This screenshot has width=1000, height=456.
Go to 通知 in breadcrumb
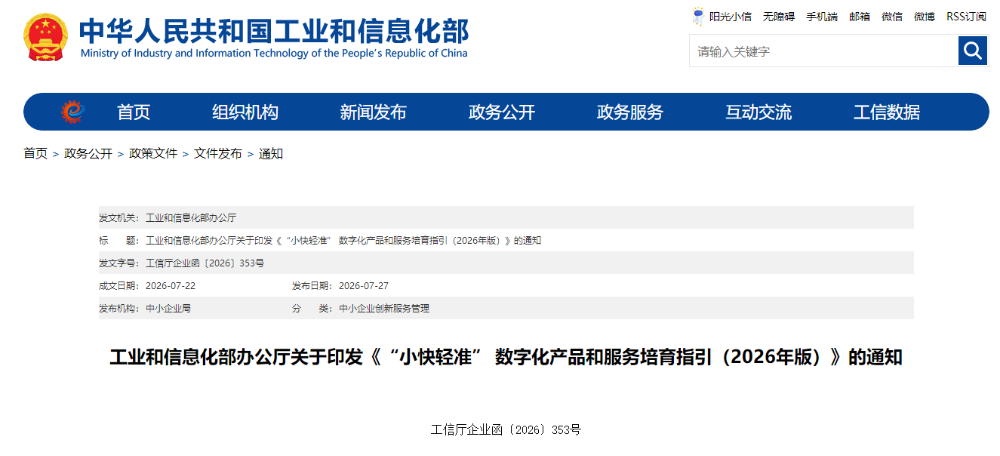pyautogui.click(x=270, y=153)
